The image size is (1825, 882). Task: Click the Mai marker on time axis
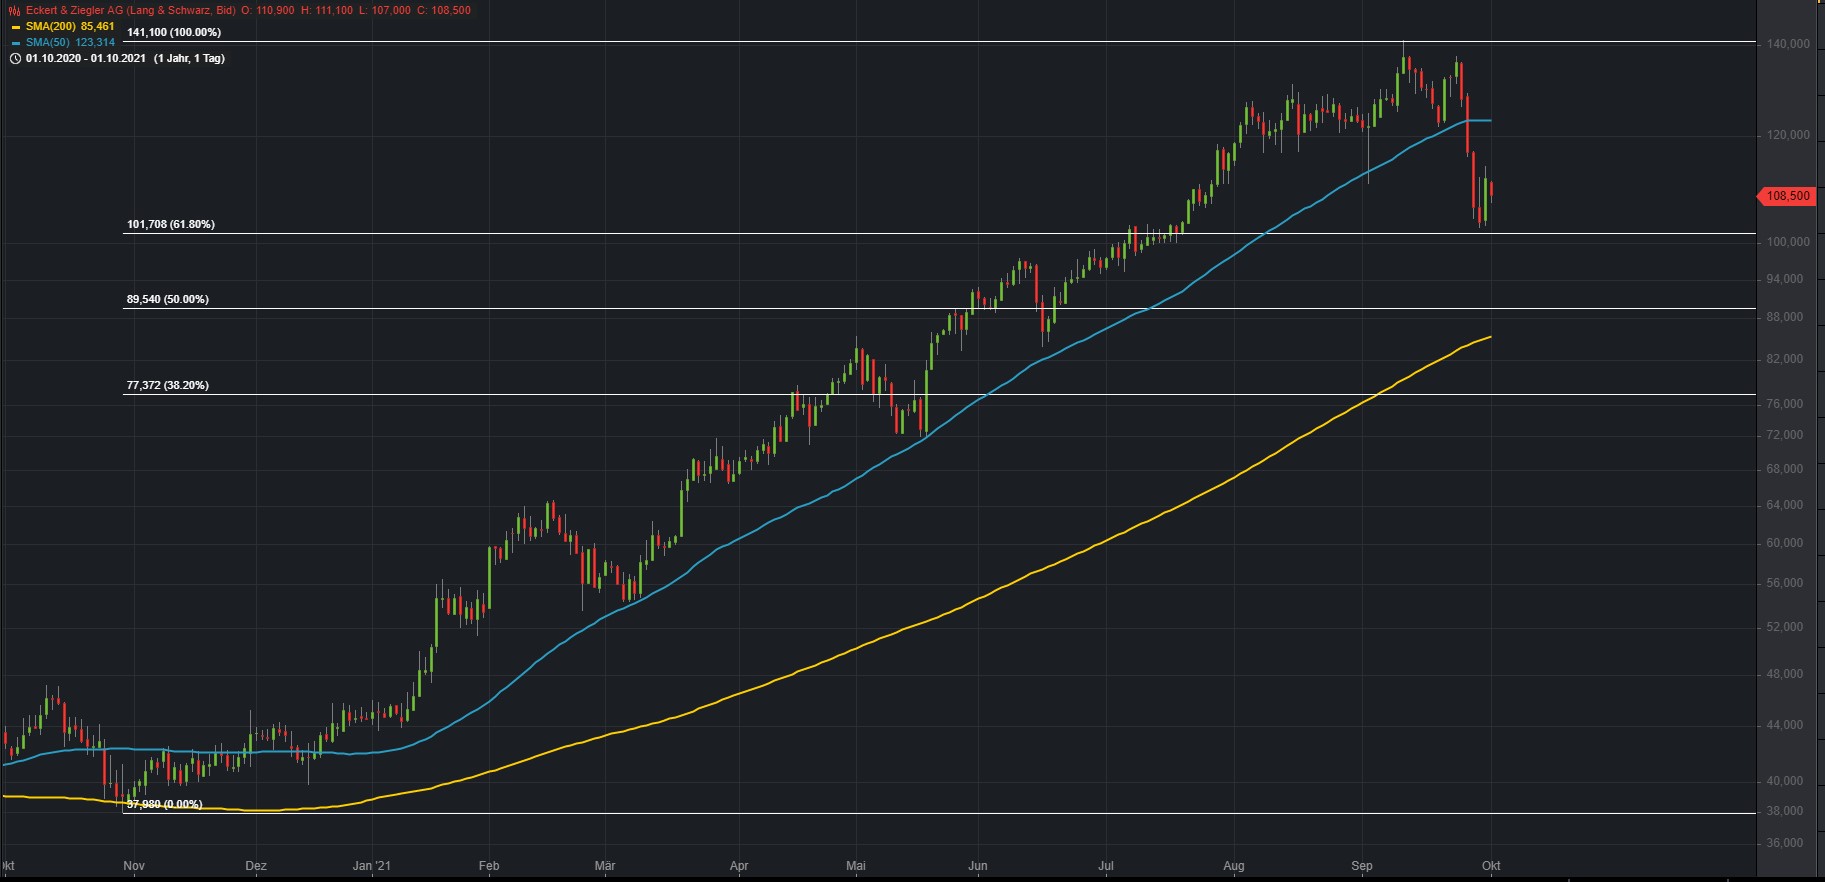(x=856, y=865)
